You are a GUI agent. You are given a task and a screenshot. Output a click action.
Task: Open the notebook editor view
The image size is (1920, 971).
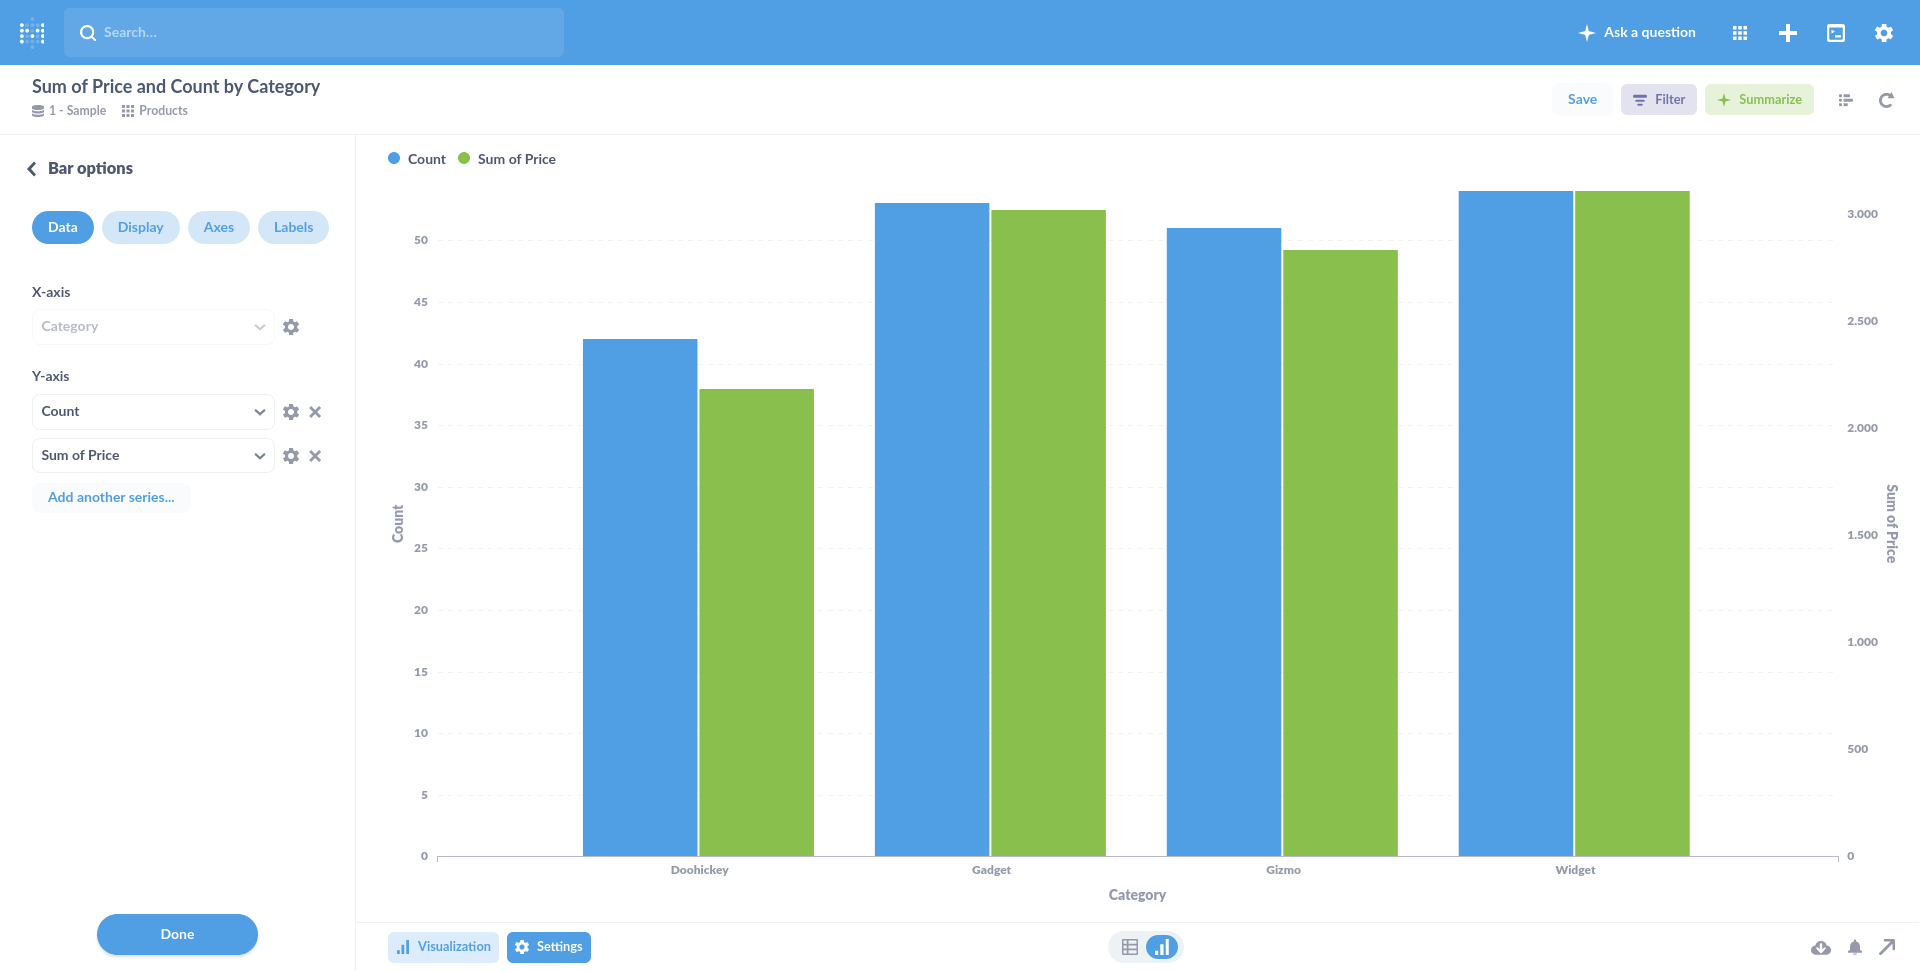[x=1846, y=100]
